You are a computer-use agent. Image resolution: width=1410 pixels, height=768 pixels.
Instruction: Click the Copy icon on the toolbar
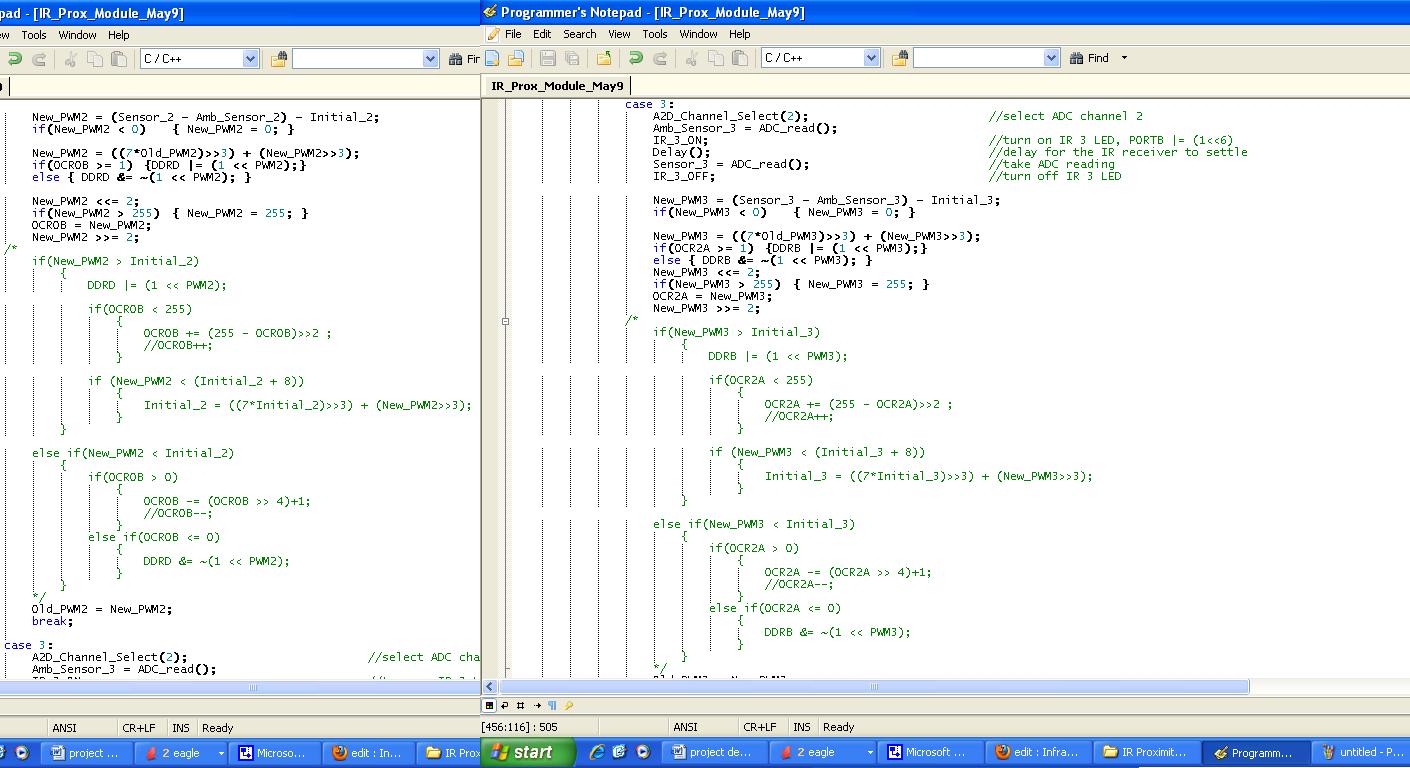tap(717, 58)
